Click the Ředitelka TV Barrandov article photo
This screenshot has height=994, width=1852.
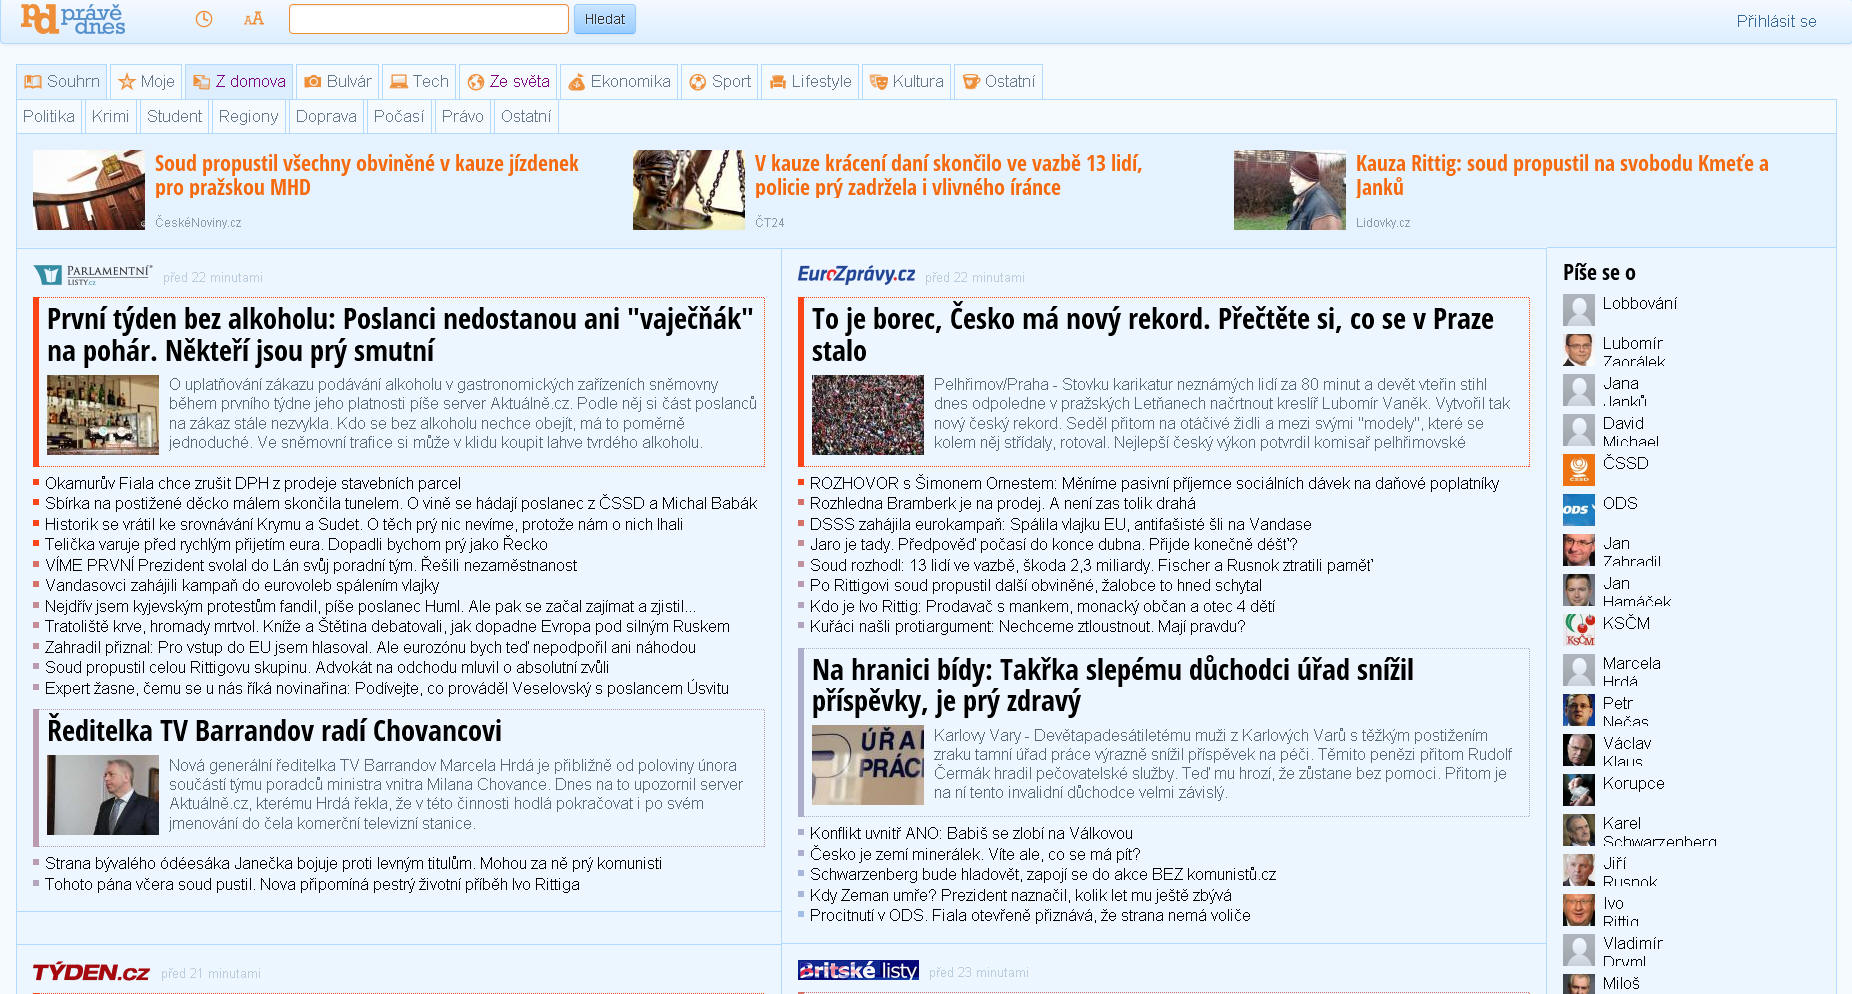103,795
